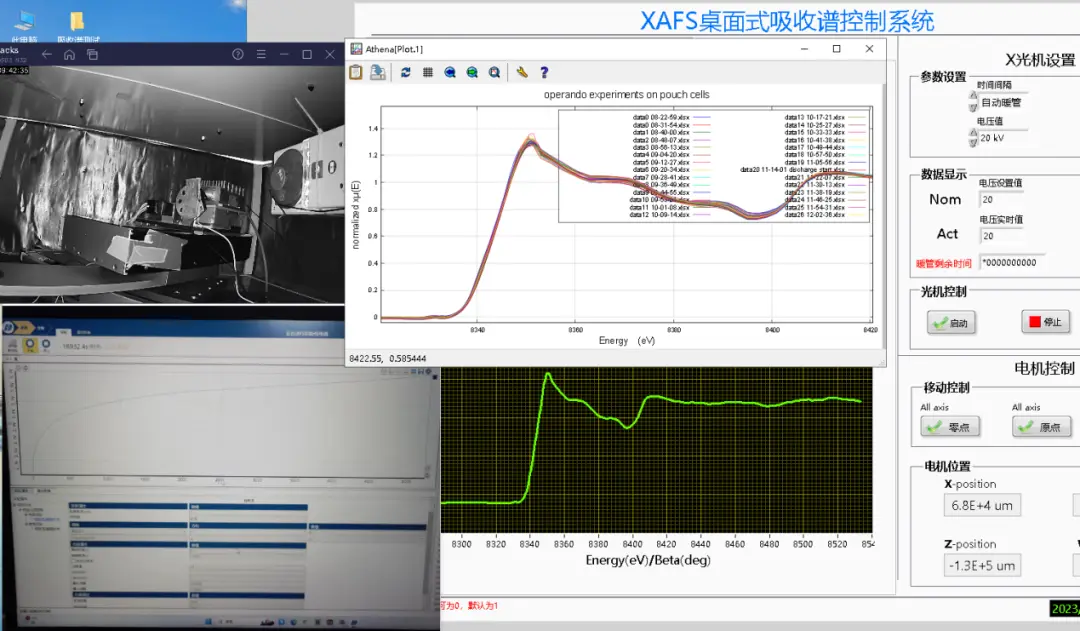
Task: Open help via the question mark icon
Action: pos(544,72)
